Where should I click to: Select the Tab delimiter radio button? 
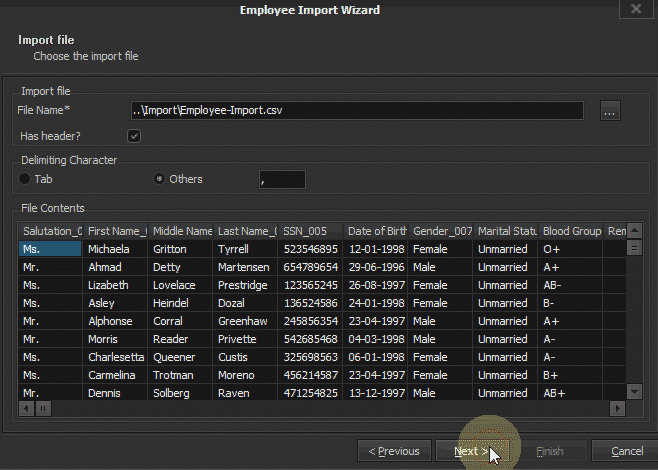(x=25, y=179)
